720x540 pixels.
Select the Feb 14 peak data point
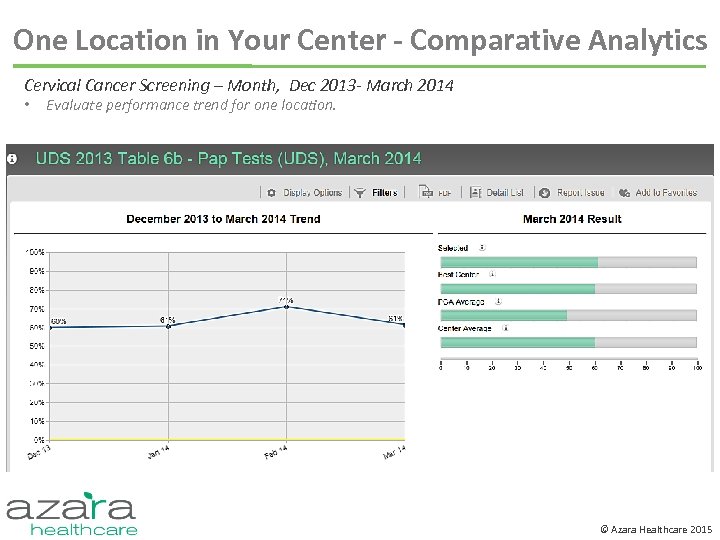[x=287, y=307]
